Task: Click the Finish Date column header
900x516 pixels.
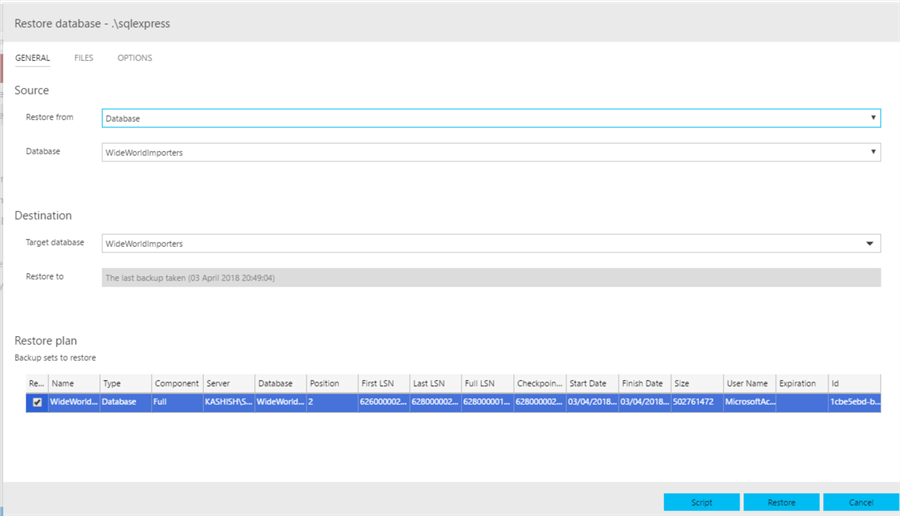Action: point(644,383)
